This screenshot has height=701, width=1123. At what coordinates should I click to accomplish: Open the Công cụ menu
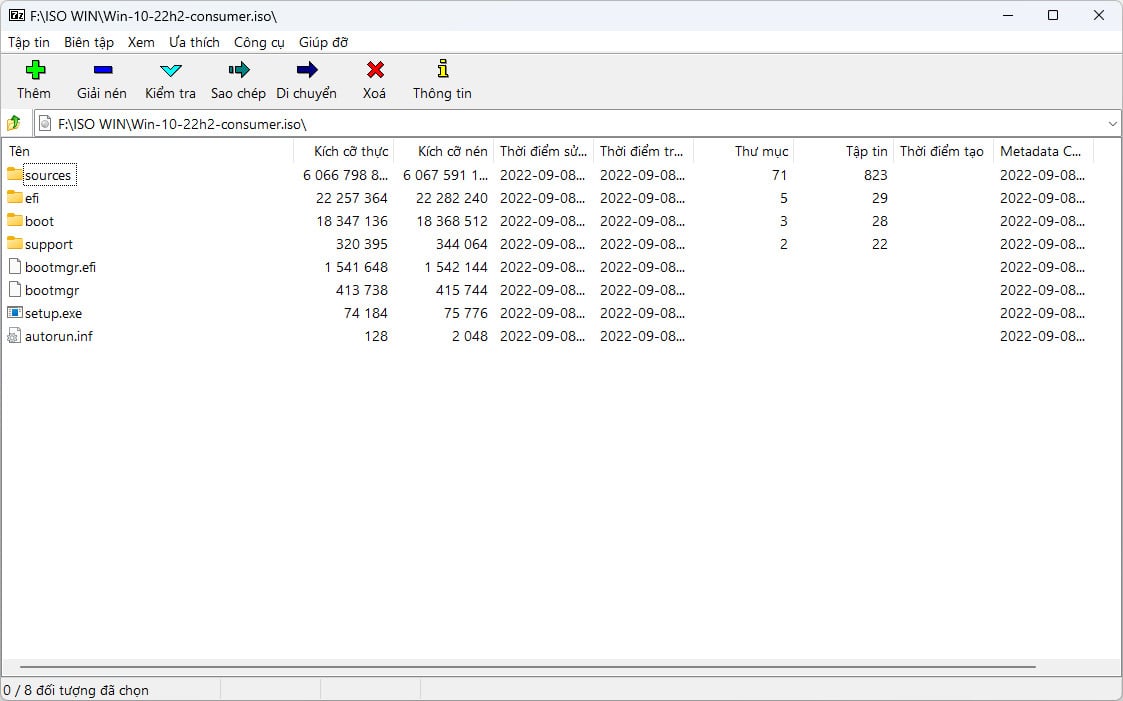(x=259, y=42)
